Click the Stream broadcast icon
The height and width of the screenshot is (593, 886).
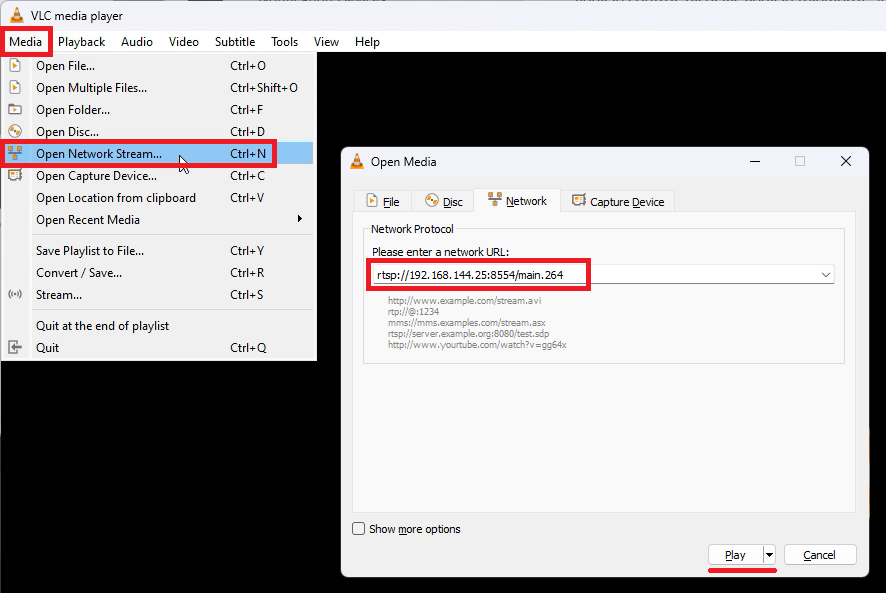pyautogui.click(x=15, y=295)
